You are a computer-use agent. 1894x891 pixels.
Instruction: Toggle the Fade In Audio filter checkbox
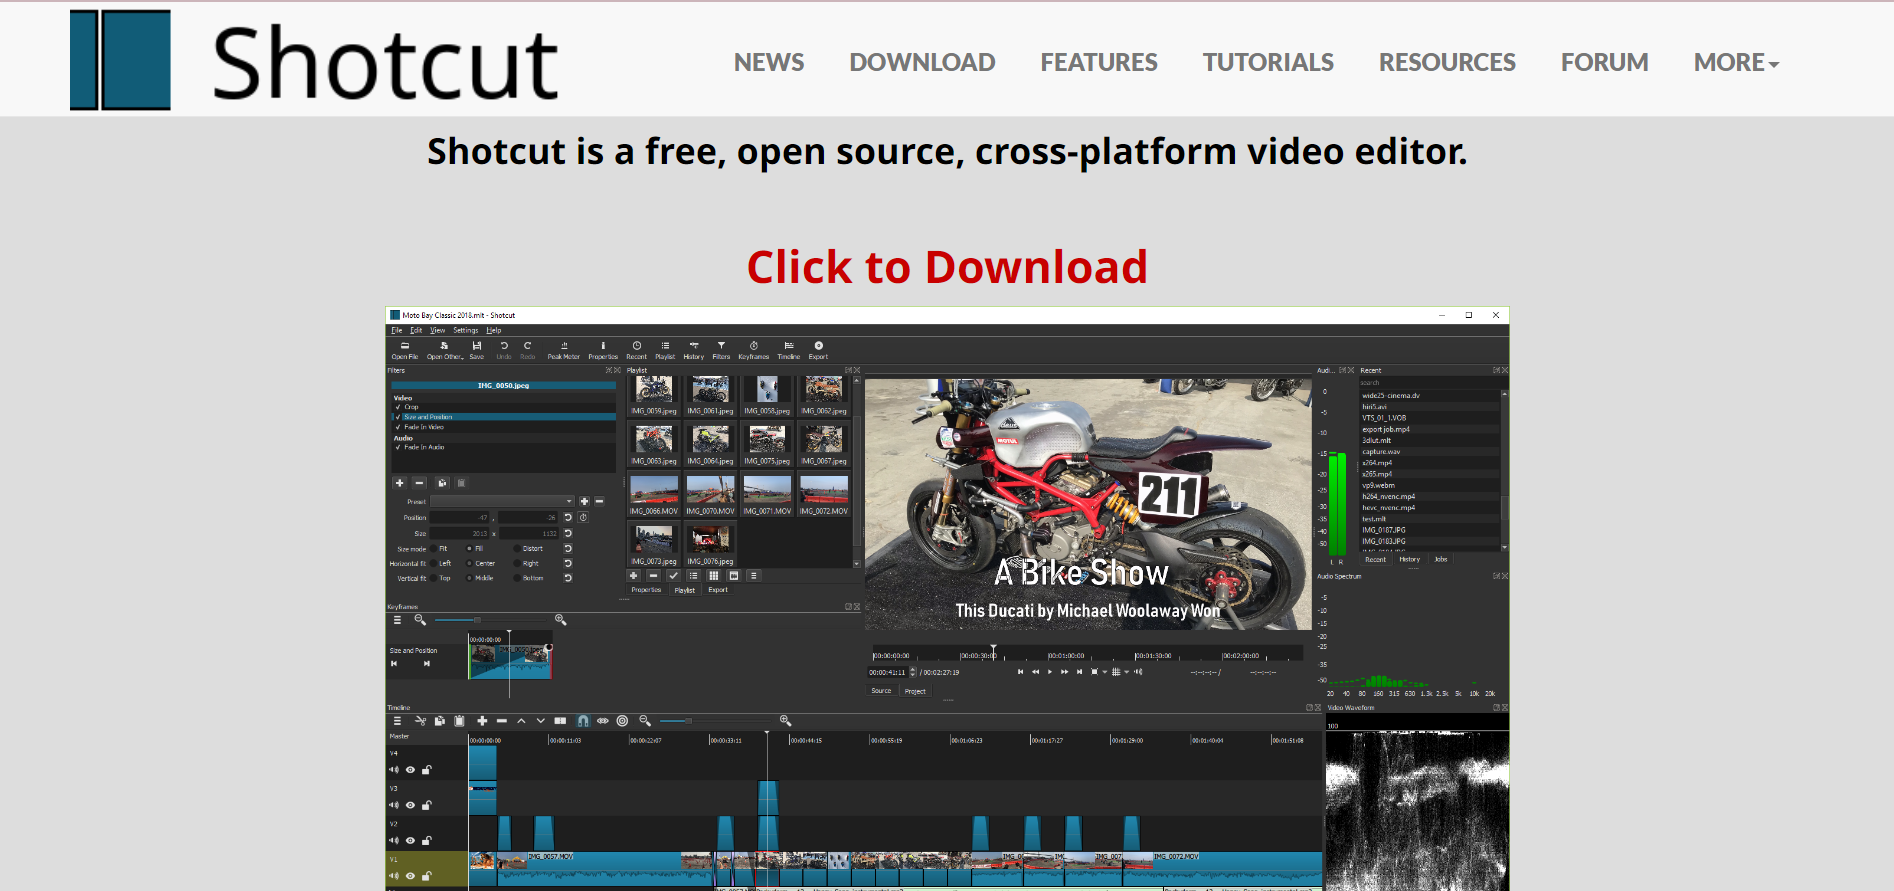(398, 447)
